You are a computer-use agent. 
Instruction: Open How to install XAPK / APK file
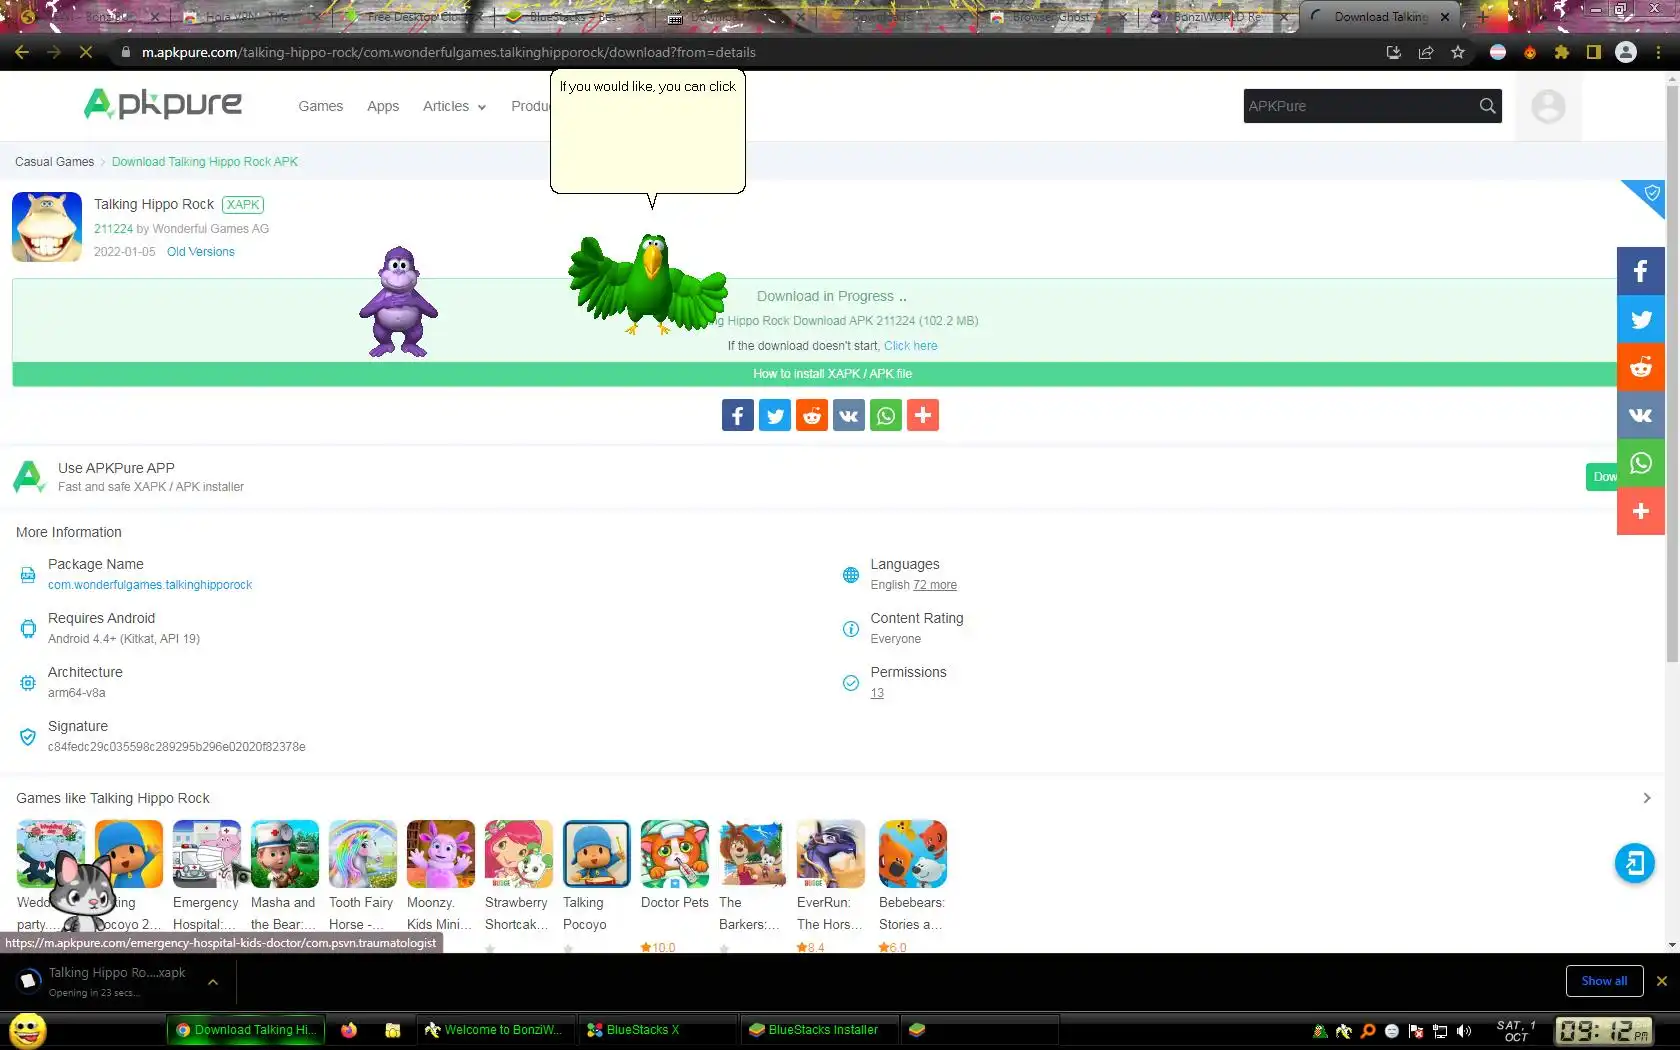coord(832,374)
